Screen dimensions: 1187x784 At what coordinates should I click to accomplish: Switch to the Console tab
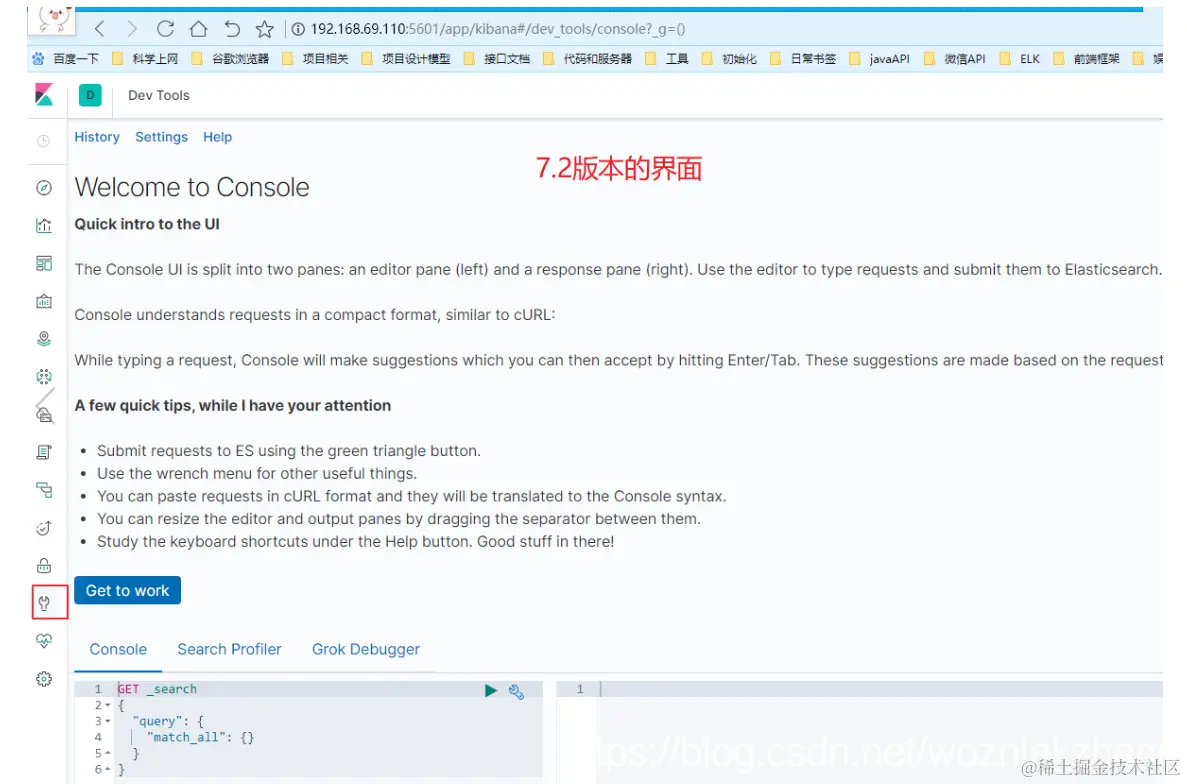[118, 649]
